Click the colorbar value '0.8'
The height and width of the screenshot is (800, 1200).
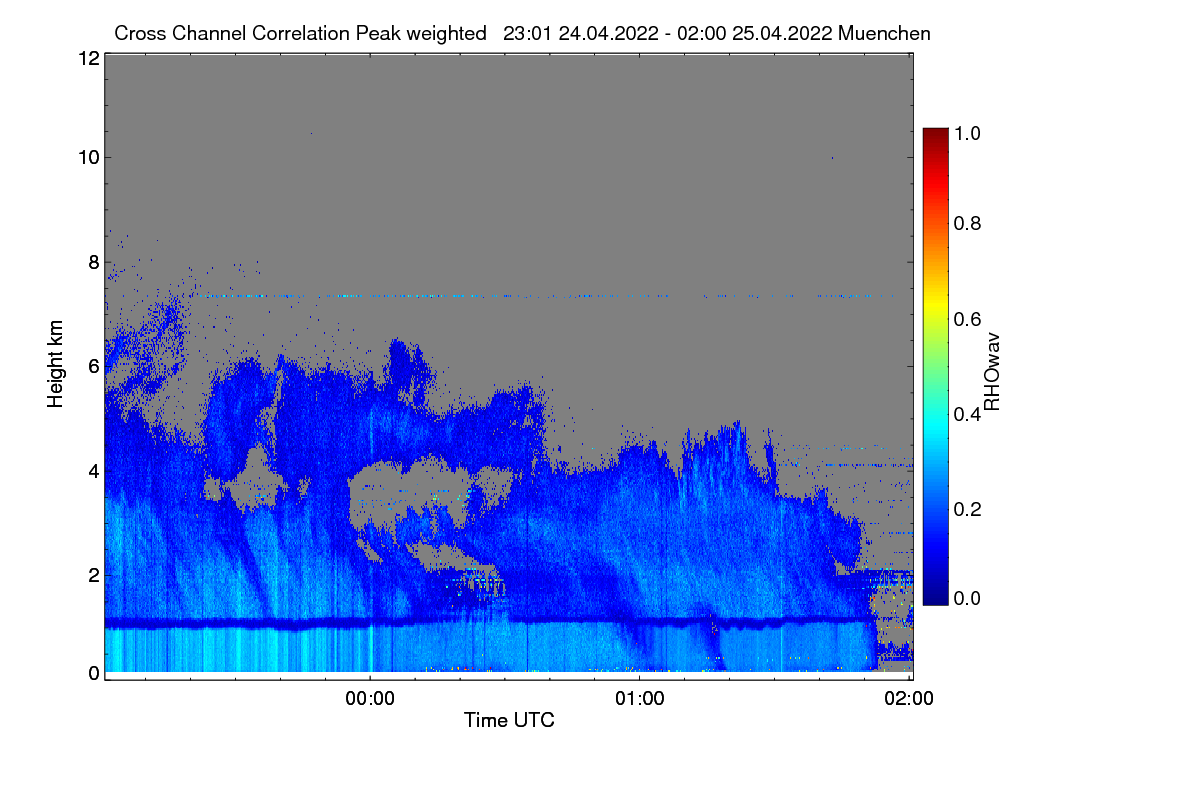966,223
